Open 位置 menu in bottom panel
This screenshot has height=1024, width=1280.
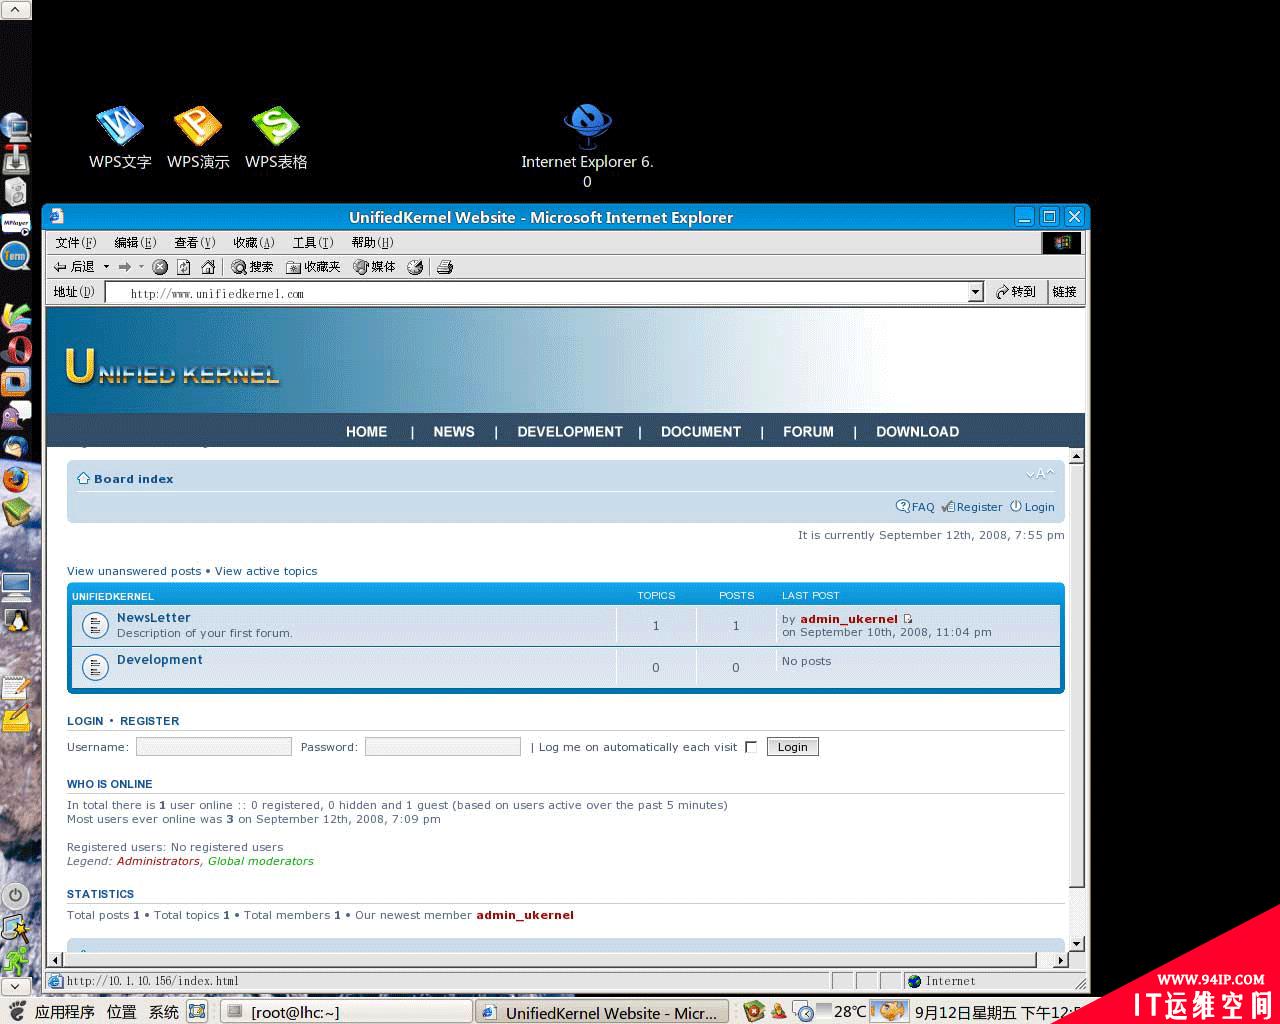click(121, 1012)
